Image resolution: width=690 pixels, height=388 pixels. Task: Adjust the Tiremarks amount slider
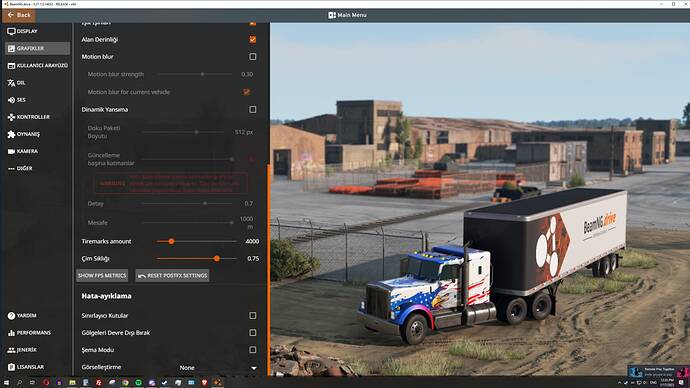(196, 242)
